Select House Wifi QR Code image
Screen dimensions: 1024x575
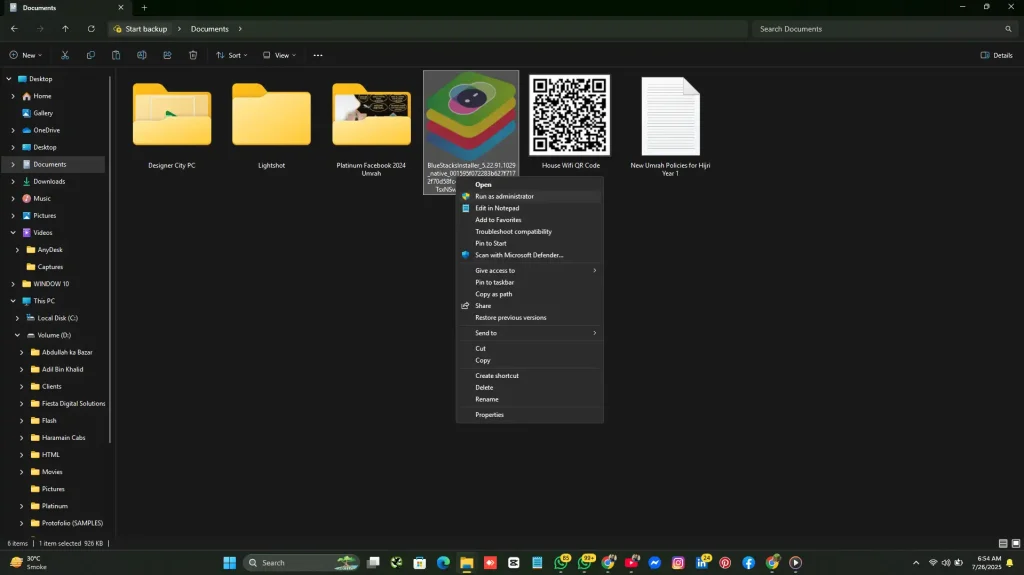(570, 122)
